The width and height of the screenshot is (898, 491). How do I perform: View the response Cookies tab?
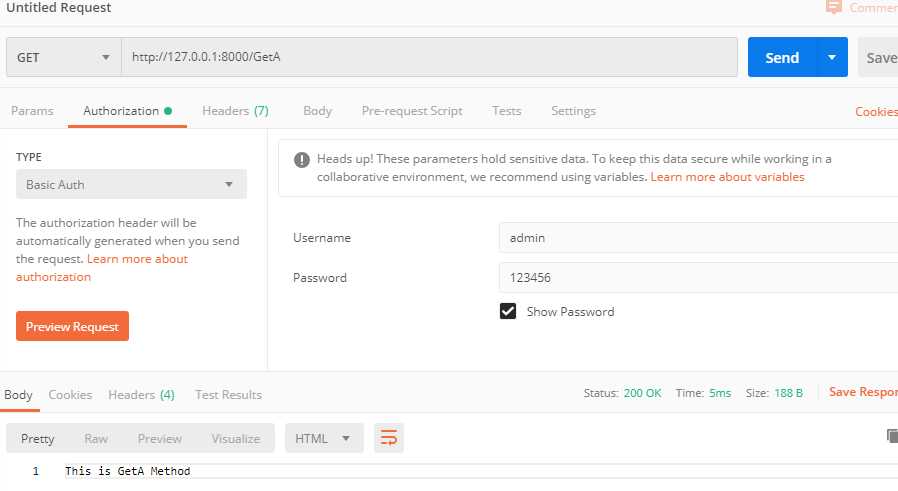[70, 395]
